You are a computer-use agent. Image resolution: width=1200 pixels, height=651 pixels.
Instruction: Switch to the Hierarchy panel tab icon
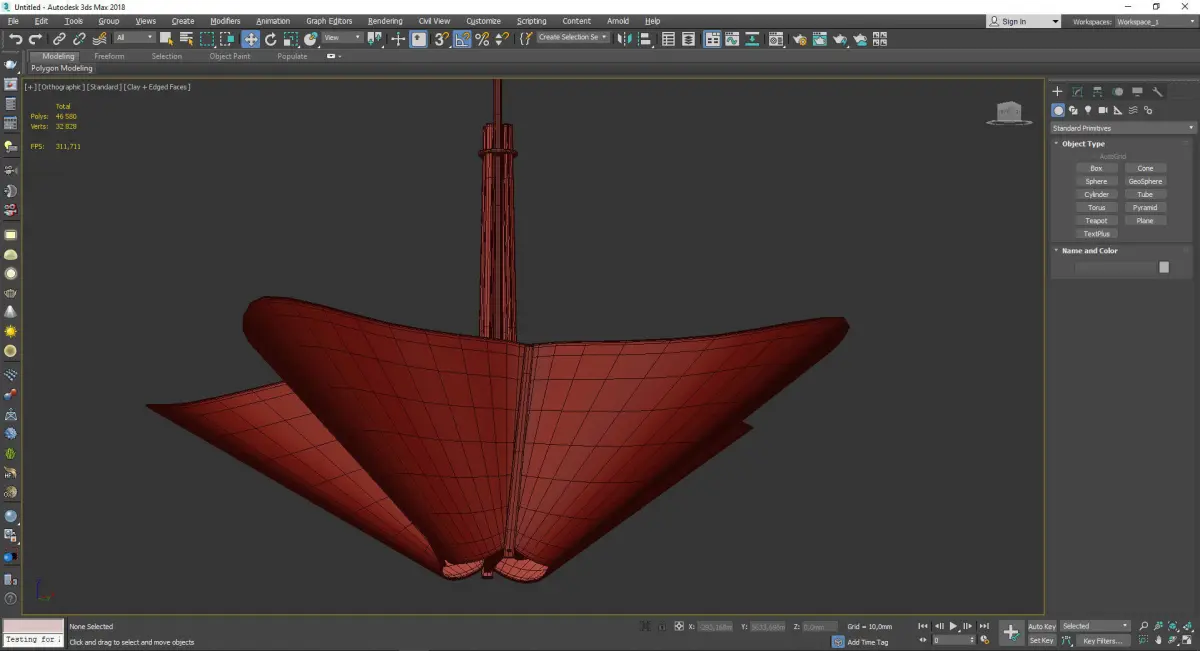(x=1097, y=92)
